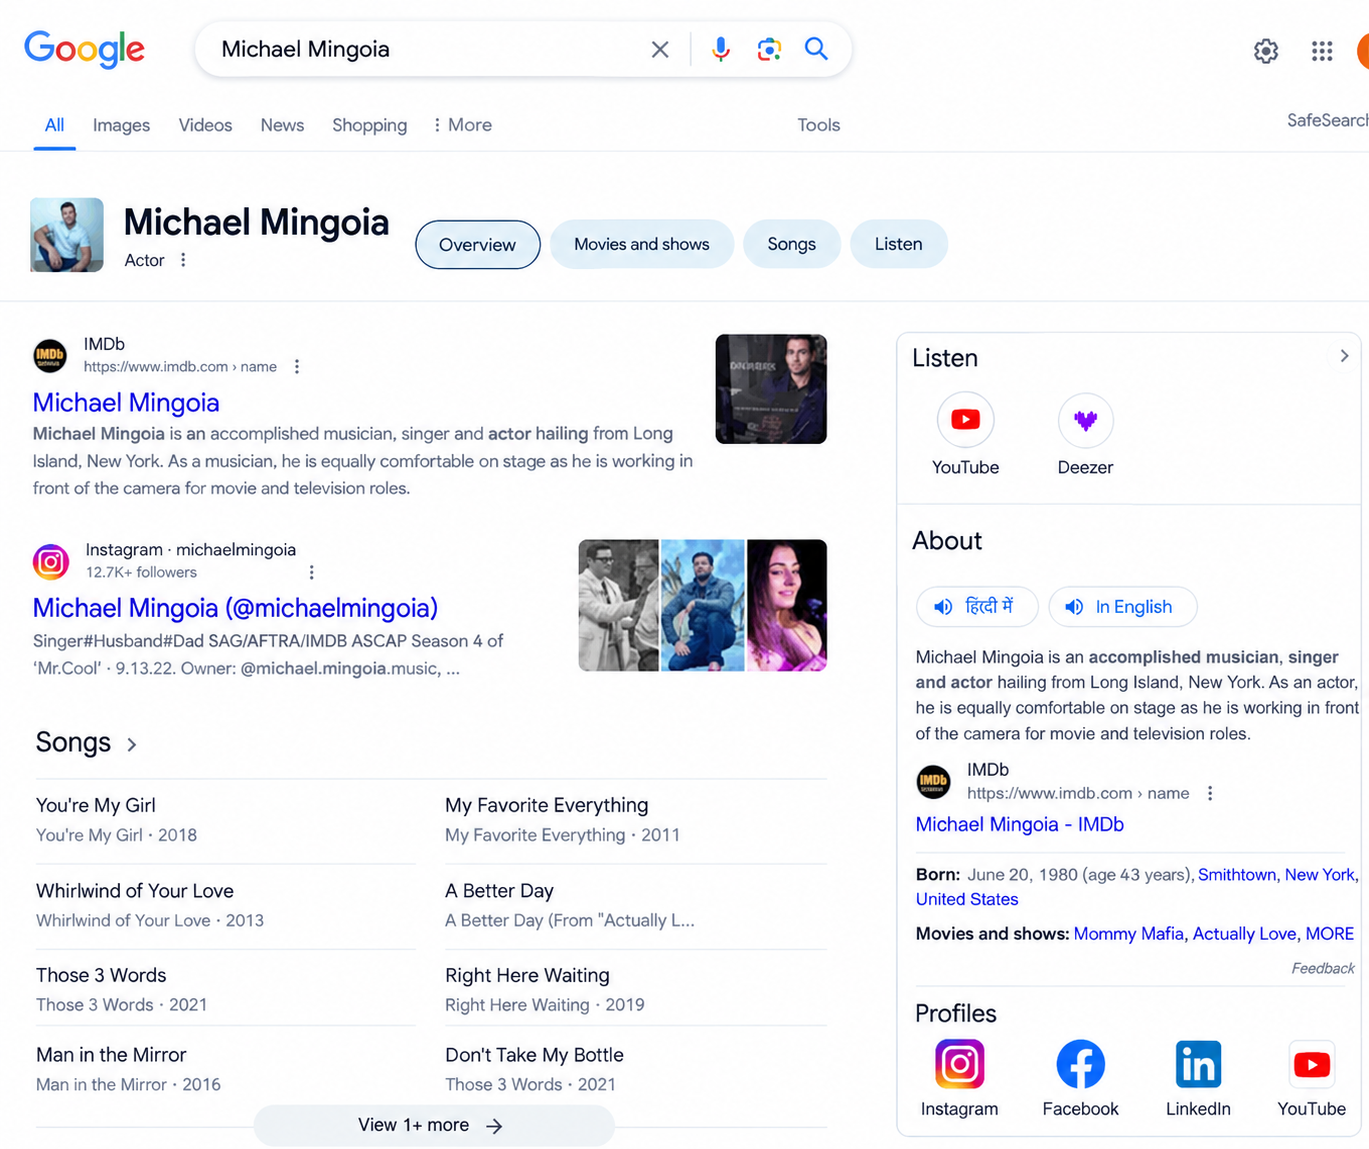
Task: Switch to the News tab
Action: pos(282,125)
